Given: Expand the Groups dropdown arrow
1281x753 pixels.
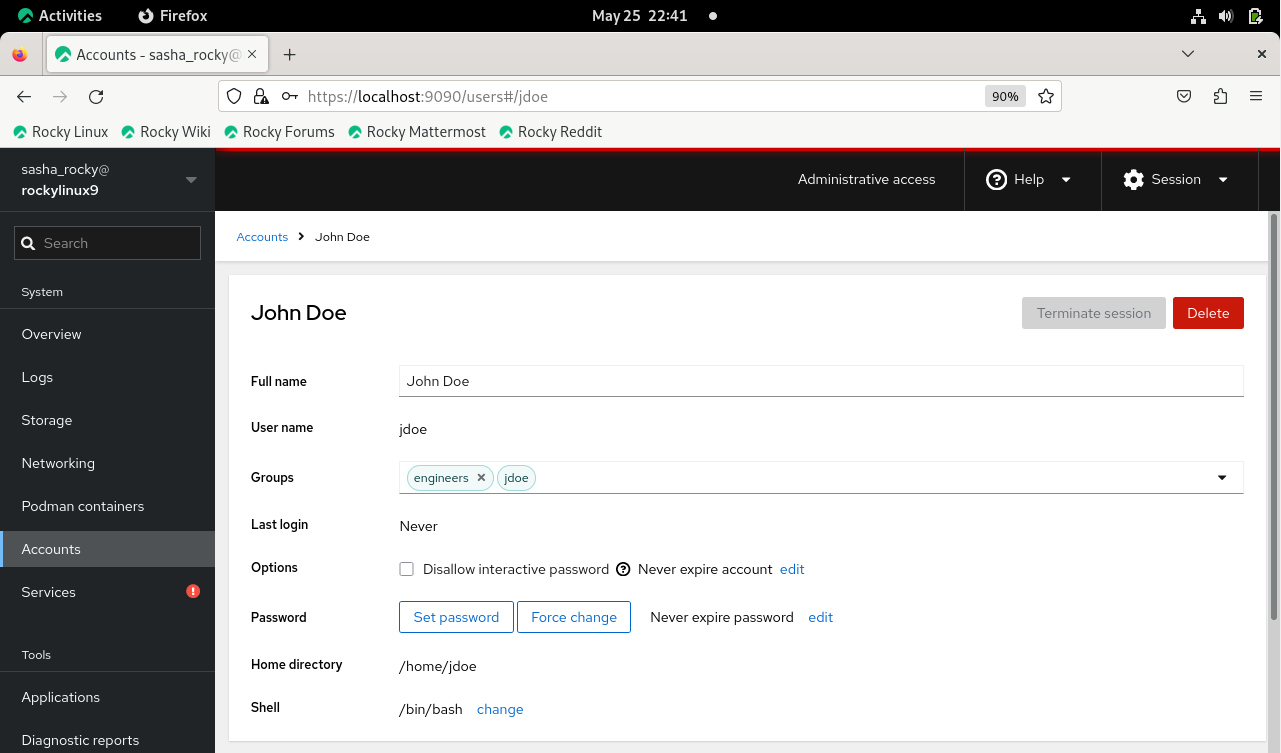Looking at the screenshot, I should (1221, 478).
